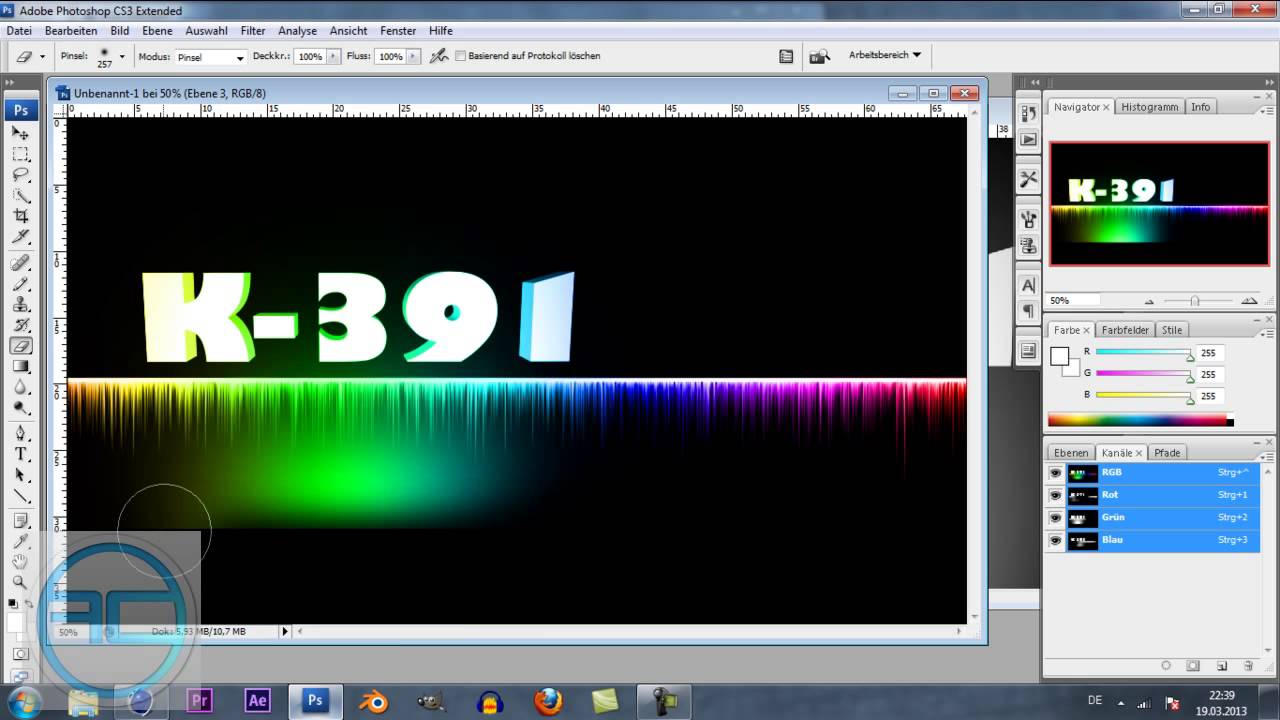Screen dimensions: 1280x720
Task: Open the Auswahl menu
Action: [206, 31]
